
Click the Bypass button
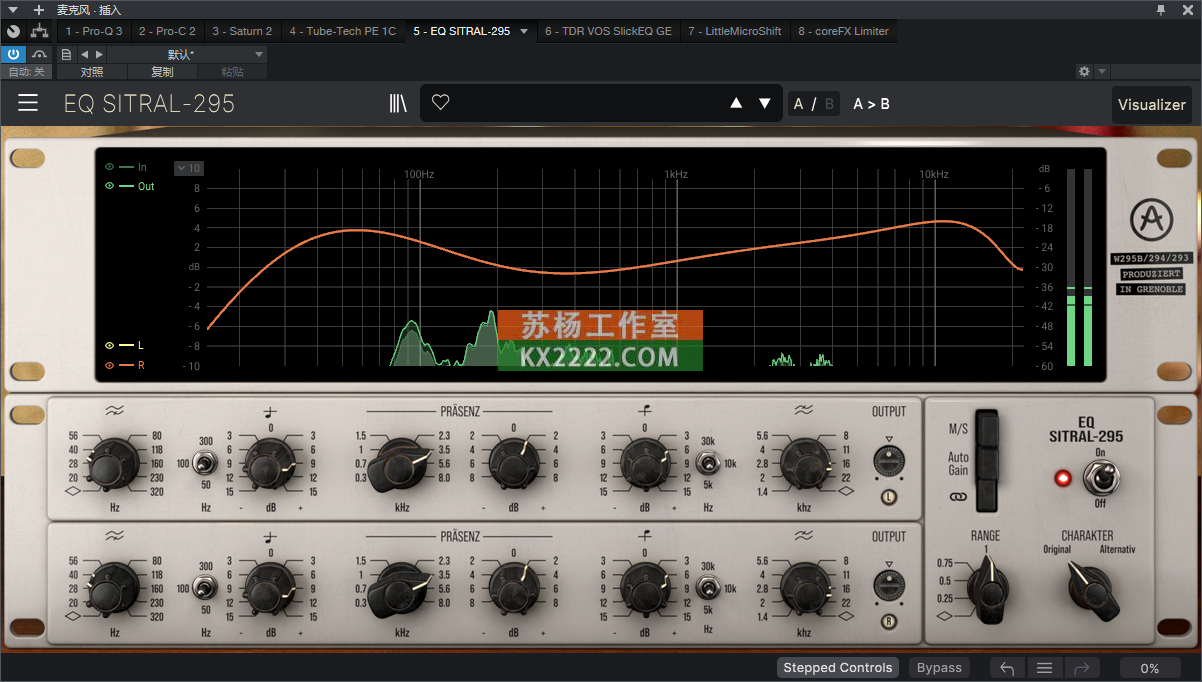pos(939,668)
